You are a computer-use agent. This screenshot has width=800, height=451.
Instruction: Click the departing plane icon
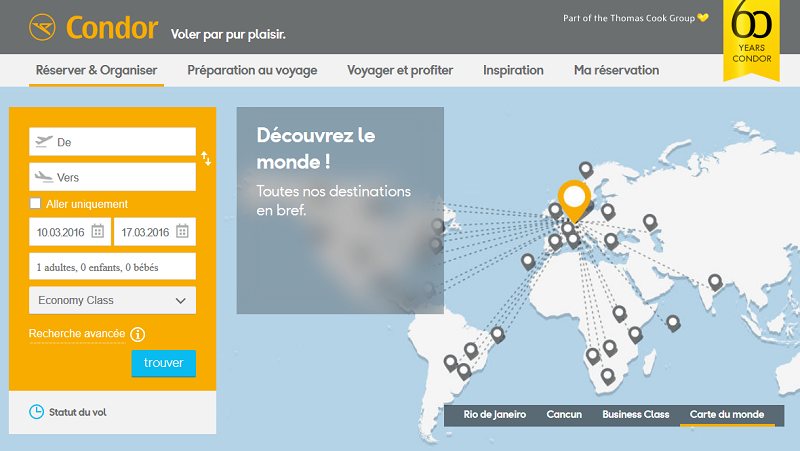click(44, 141)
